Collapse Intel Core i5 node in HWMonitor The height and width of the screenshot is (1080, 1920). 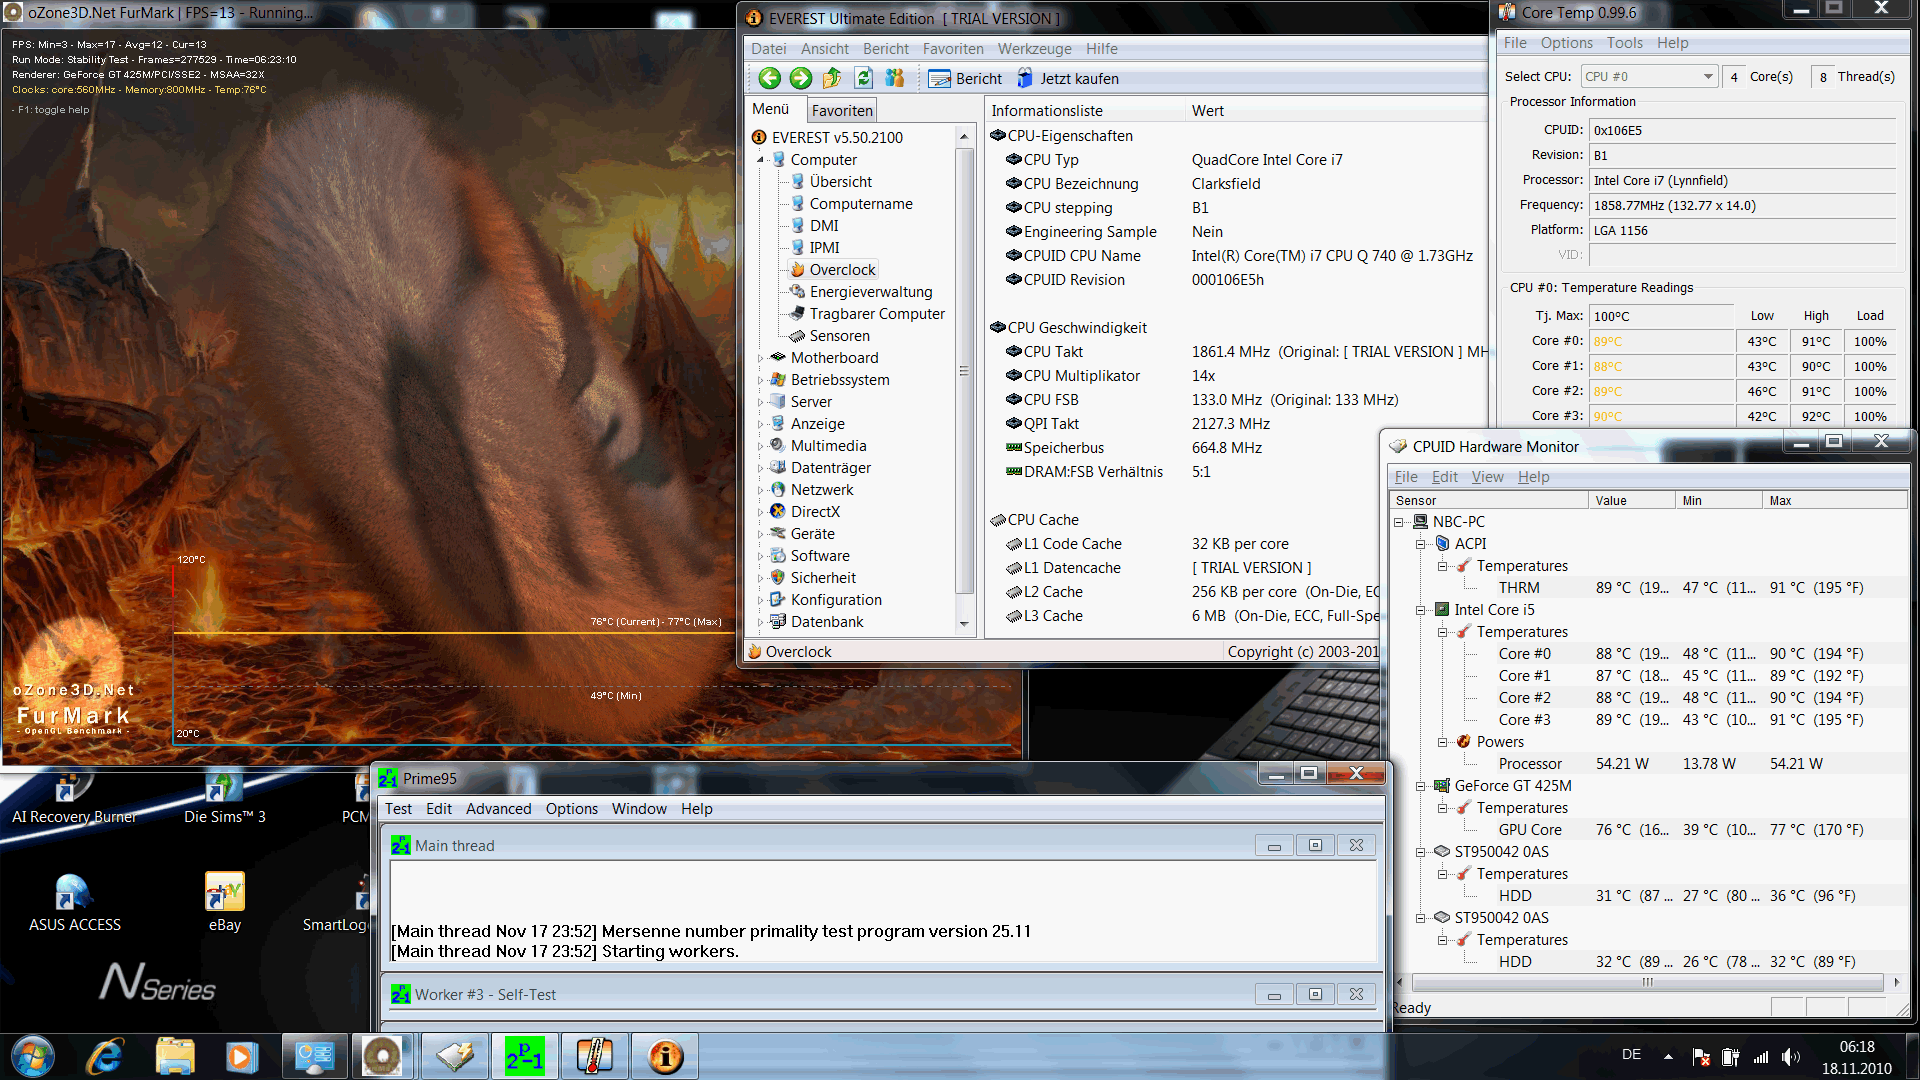[x=1420, y=610]
